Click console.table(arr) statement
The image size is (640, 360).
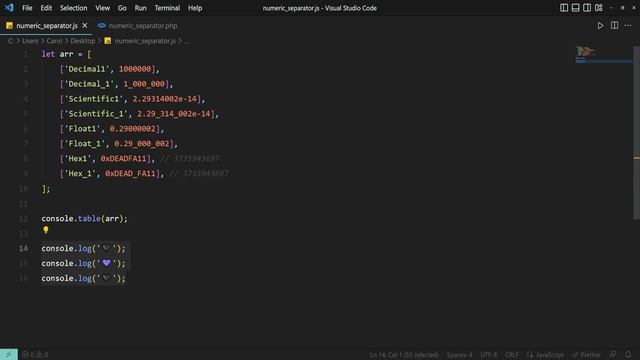tap(84, 219)
